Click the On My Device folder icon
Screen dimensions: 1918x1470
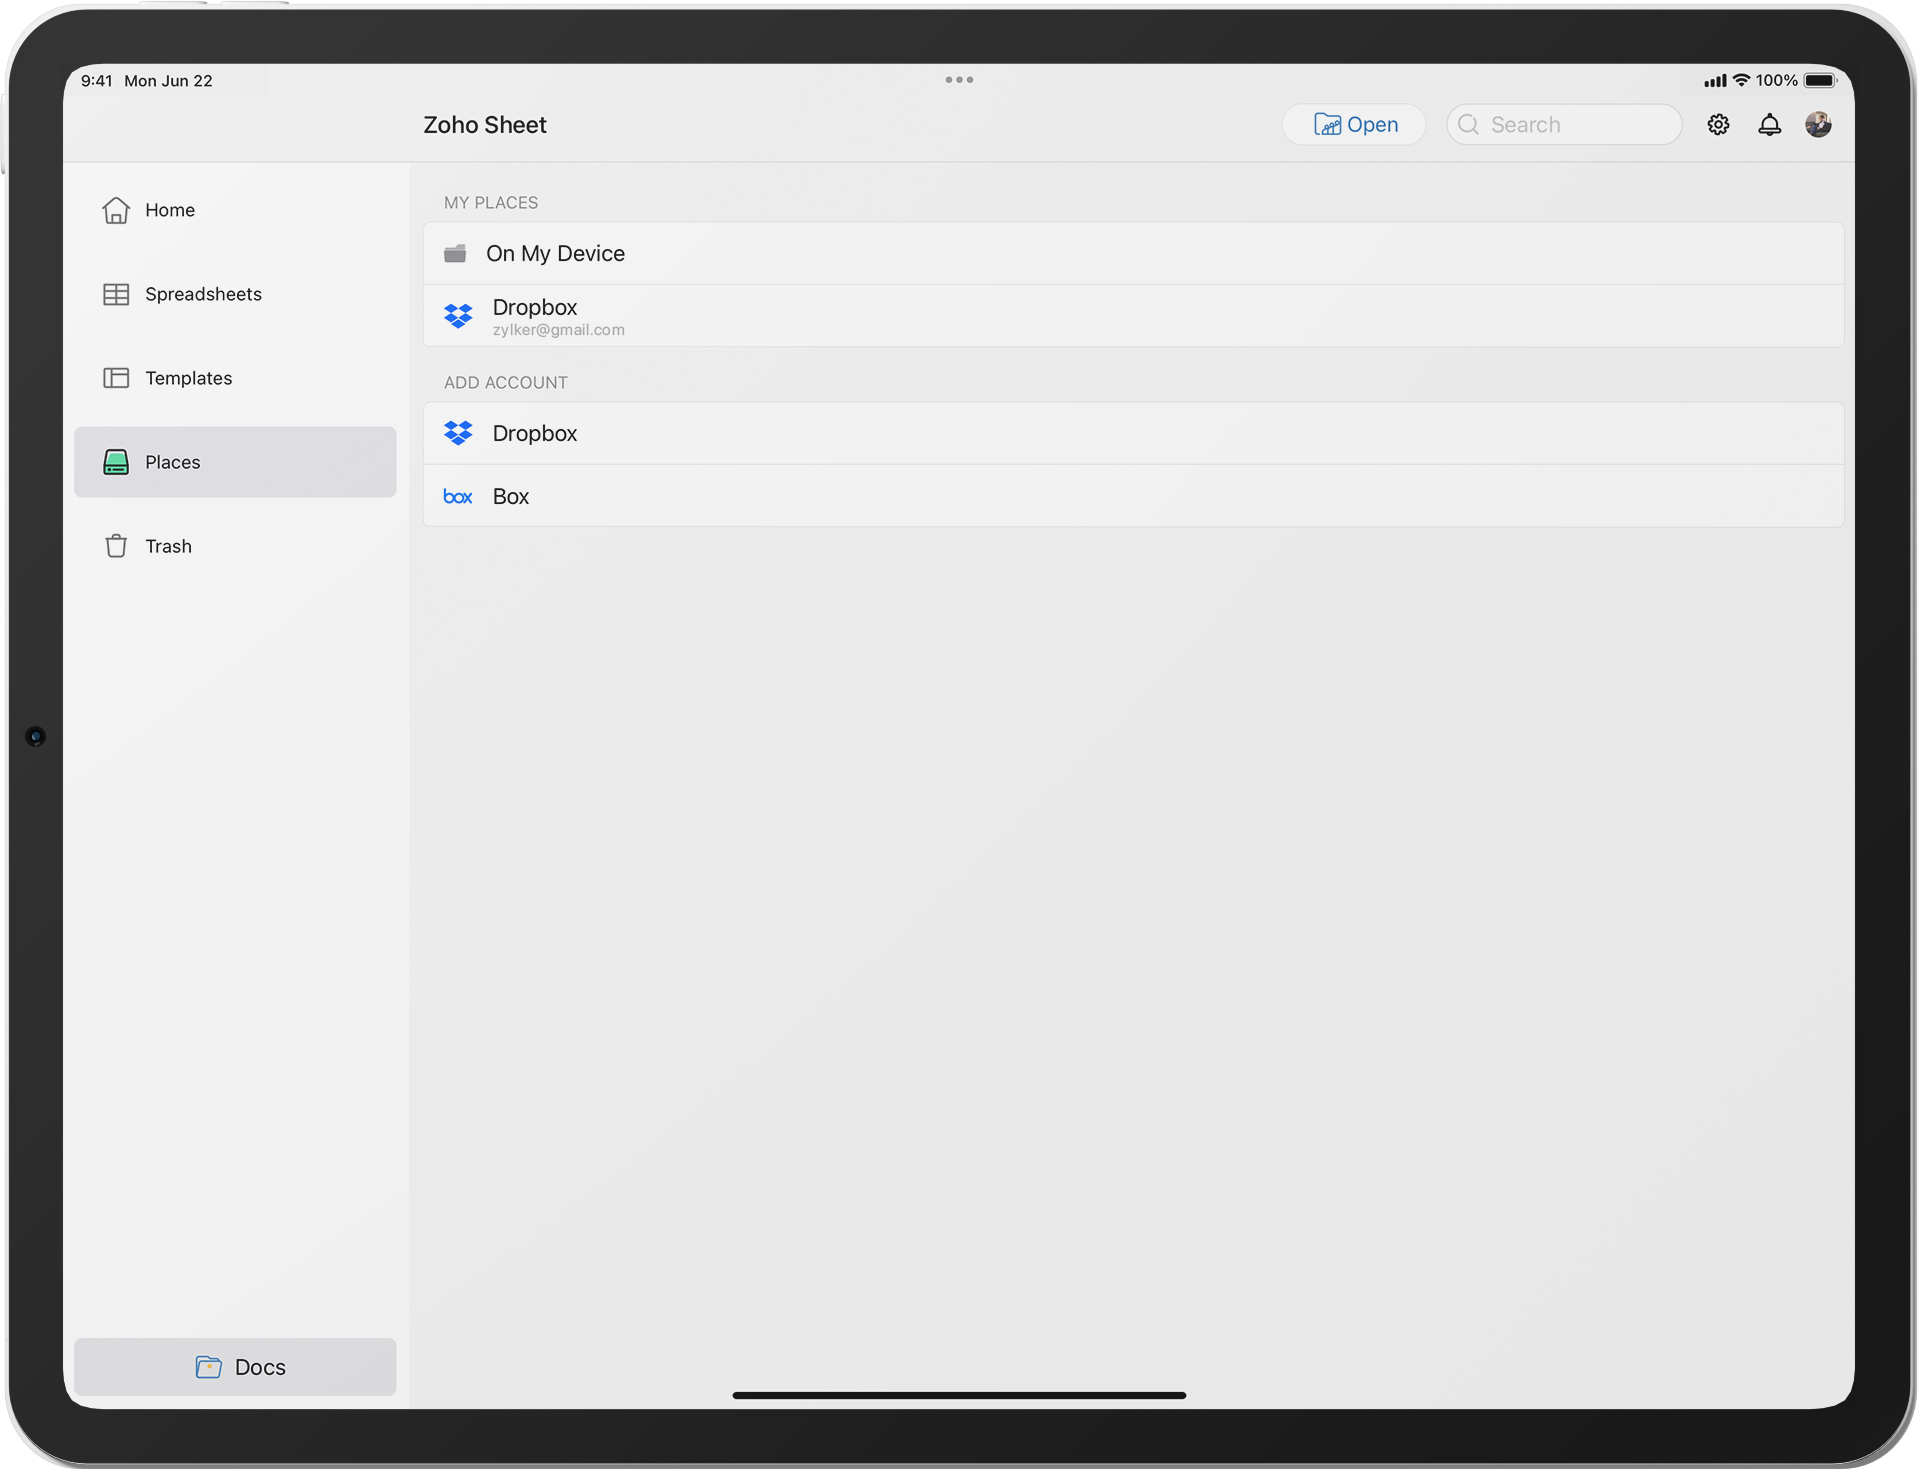point(455,254)
